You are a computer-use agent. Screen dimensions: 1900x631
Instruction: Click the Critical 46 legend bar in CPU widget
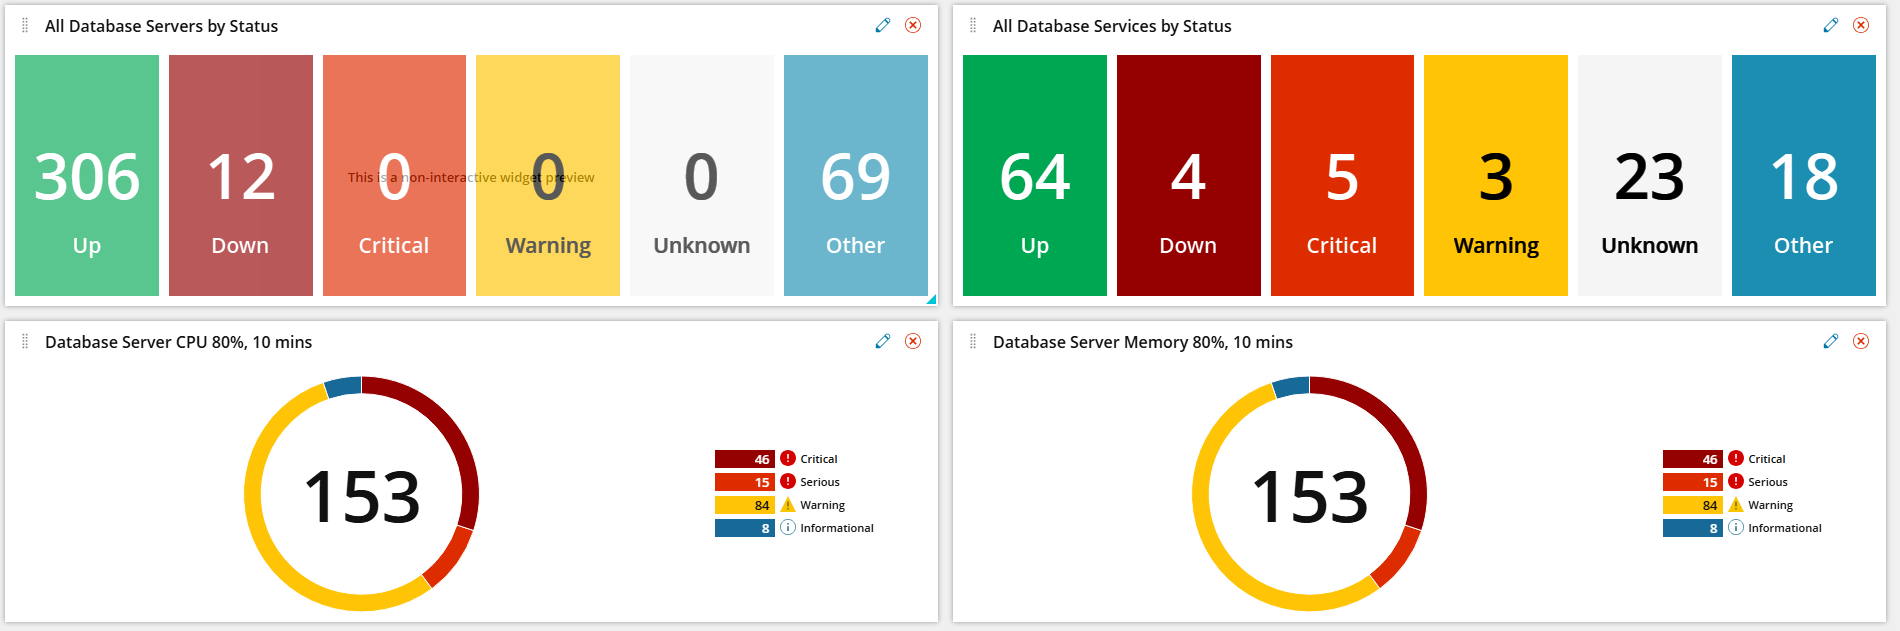coord(745,459)
